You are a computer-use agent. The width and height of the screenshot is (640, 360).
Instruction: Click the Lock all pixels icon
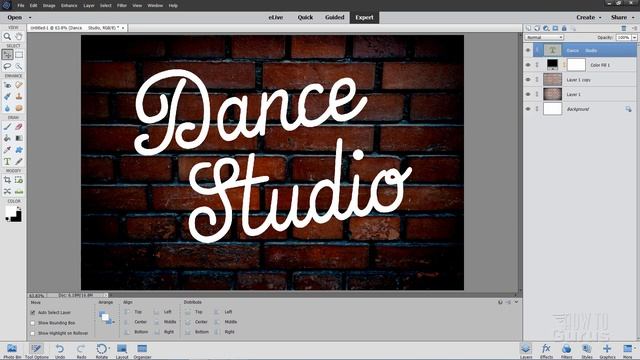[x=564, y=28]
